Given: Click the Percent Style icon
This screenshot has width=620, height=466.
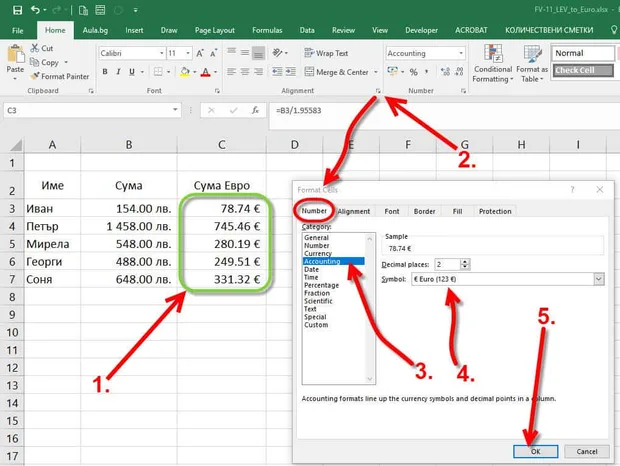Looking at the screenshot, I should (414, 72).
